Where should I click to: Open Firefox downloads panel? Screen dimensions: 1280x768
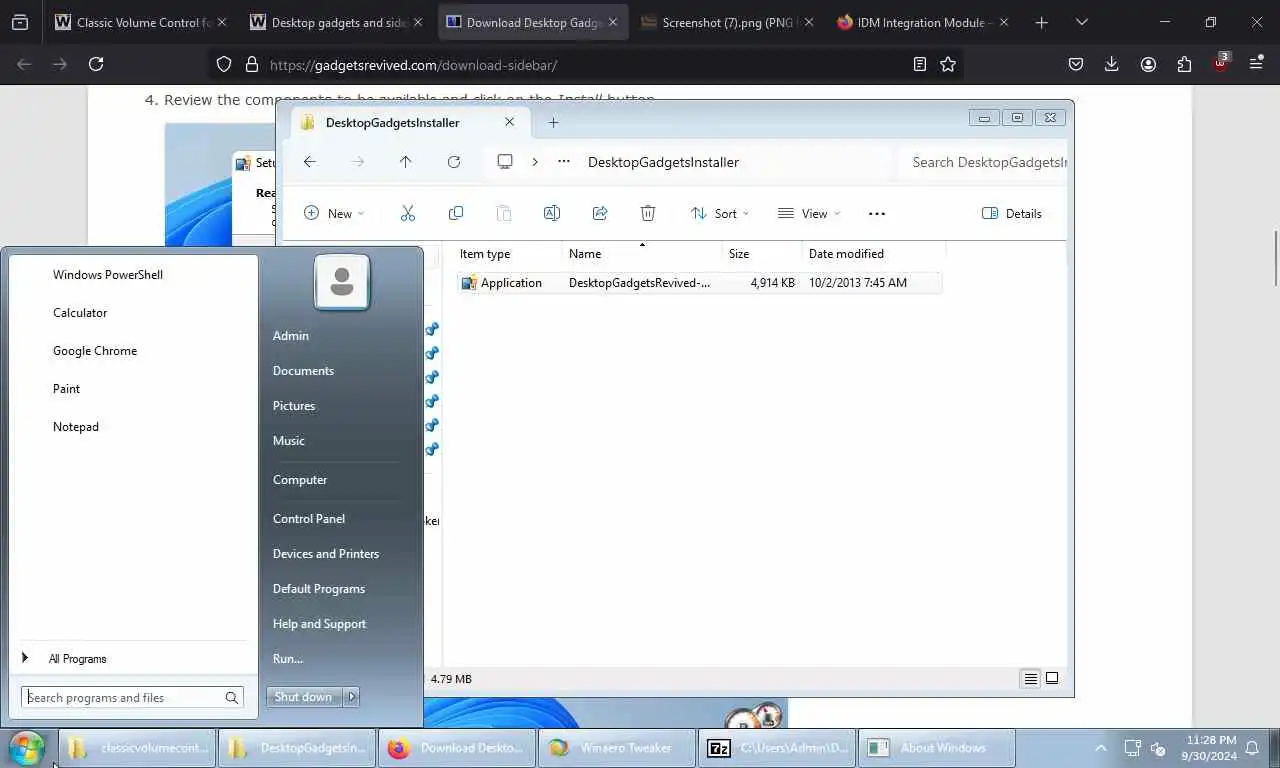[1112, 64]
